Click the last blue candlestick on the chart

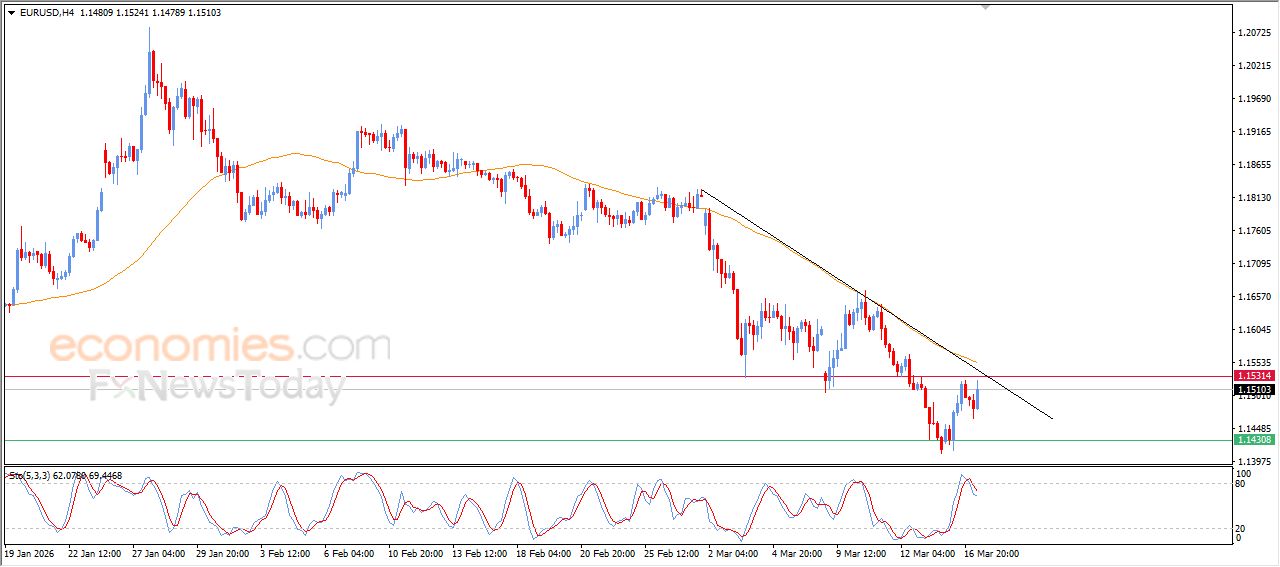[978, 396]
